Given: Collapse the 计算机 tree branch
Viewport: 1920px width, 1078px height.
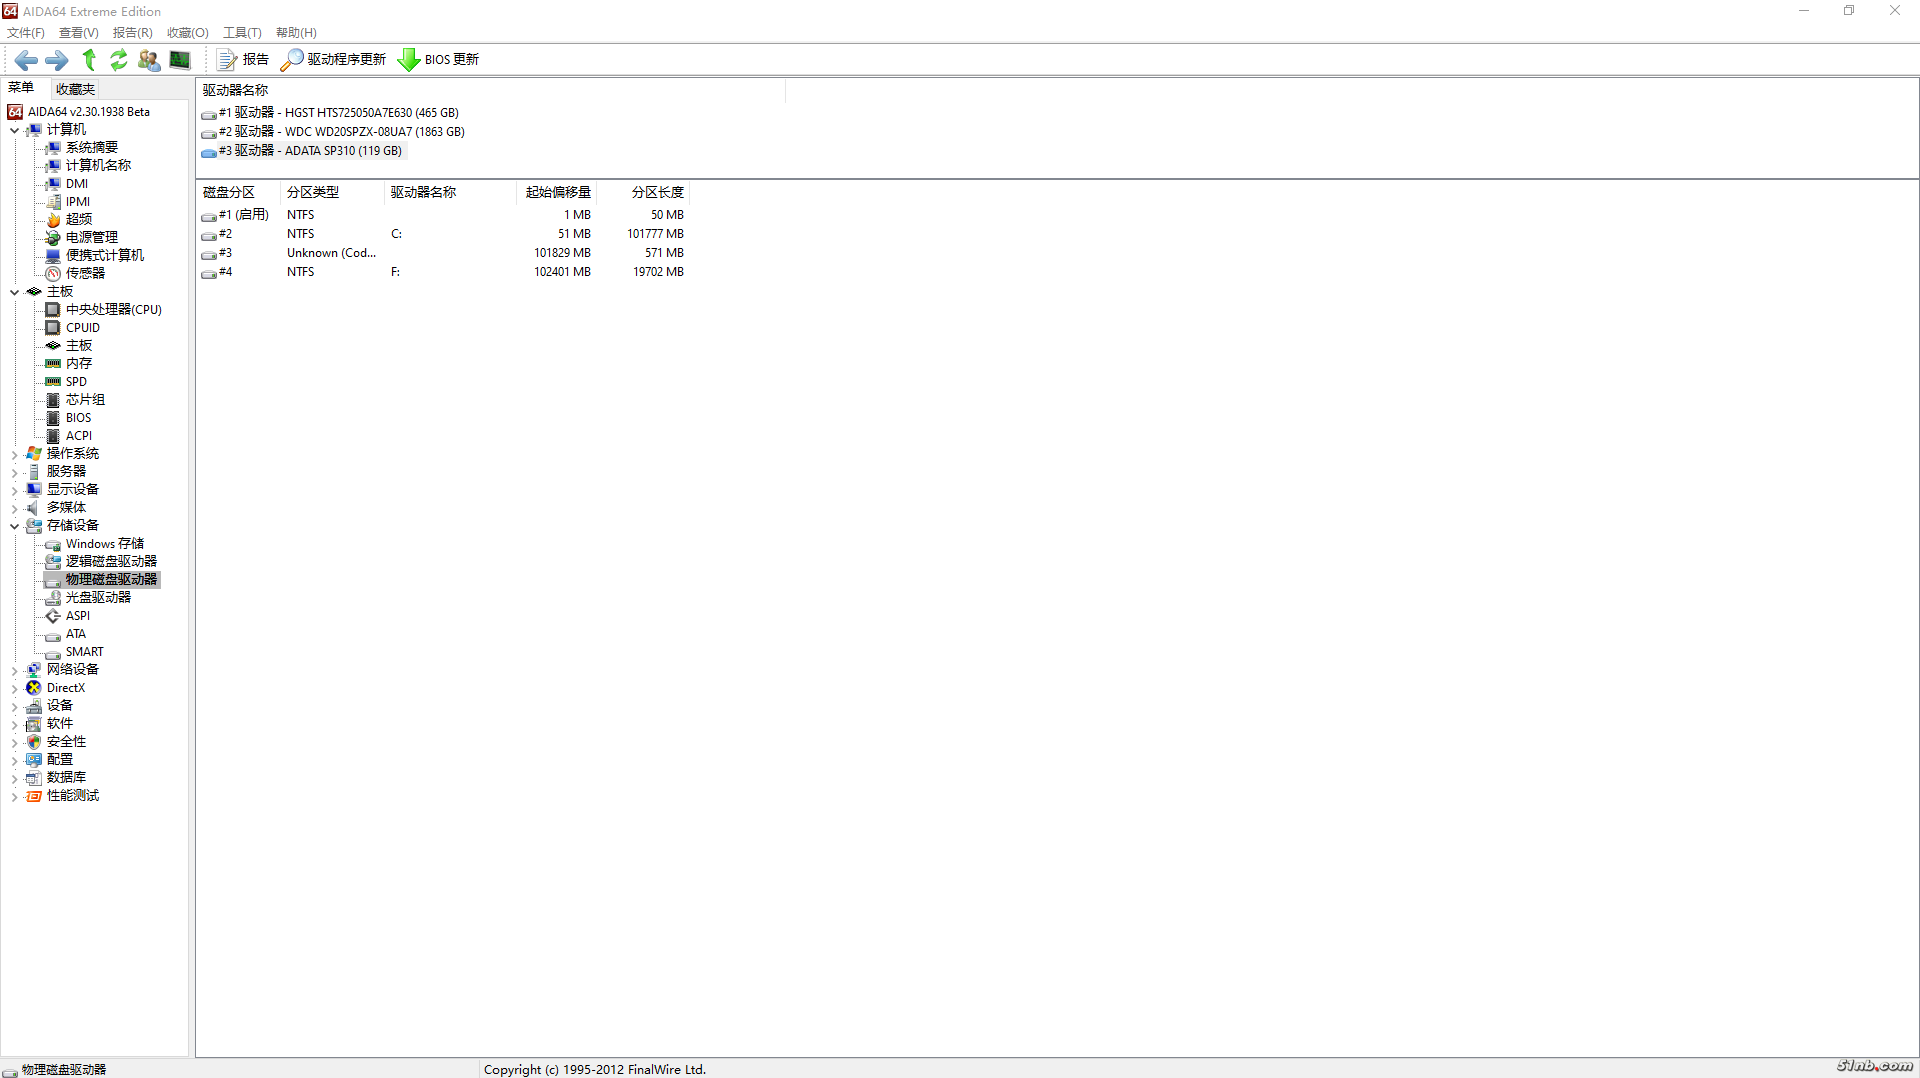Looking at the screenshot, I should point(15,130).
